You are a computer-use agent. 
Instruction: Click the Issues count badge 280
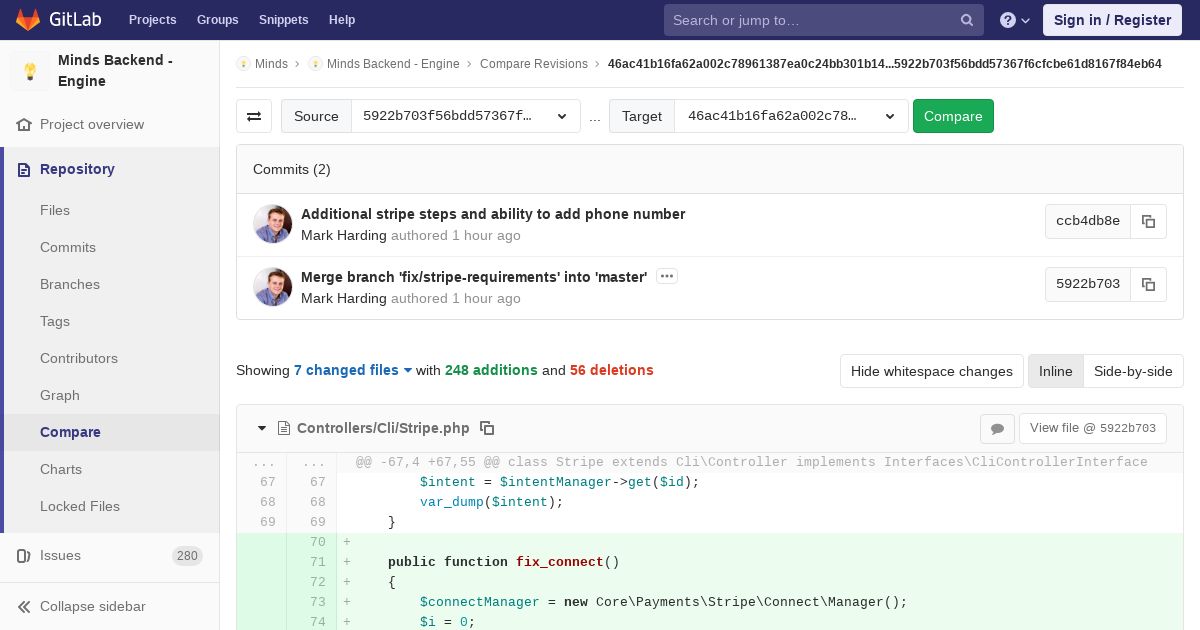[x=187, y=556]
